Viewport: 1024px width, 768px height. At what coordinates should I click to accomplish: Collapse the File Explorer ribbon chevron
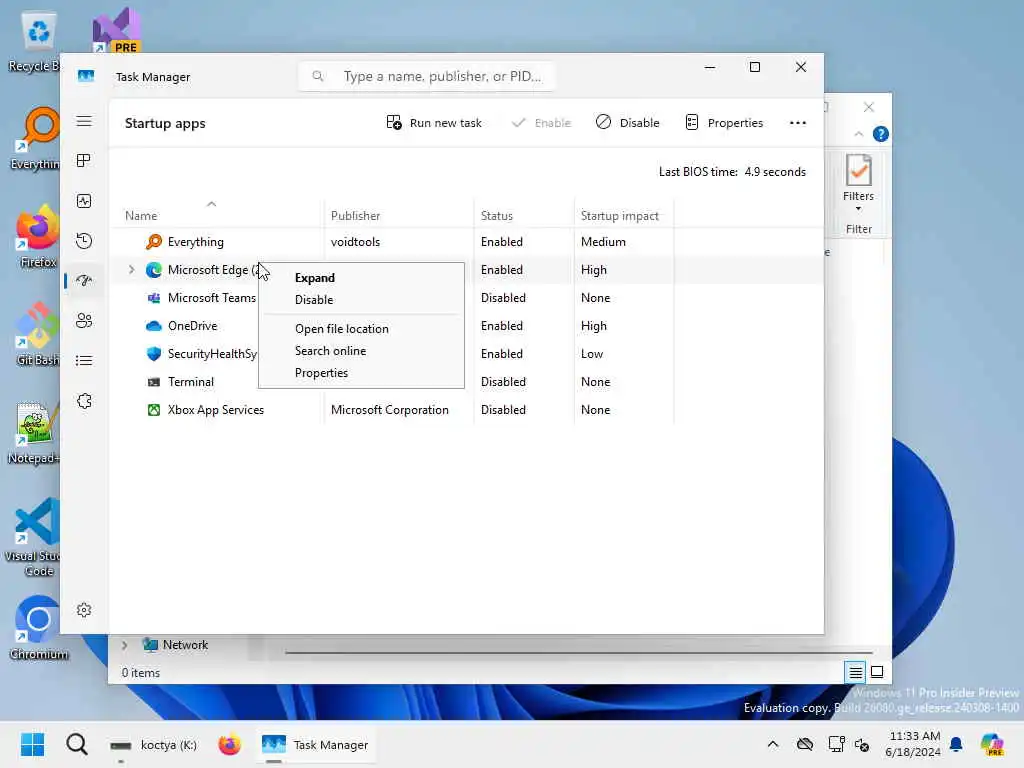pyautogui.click(x=859, y=134)
